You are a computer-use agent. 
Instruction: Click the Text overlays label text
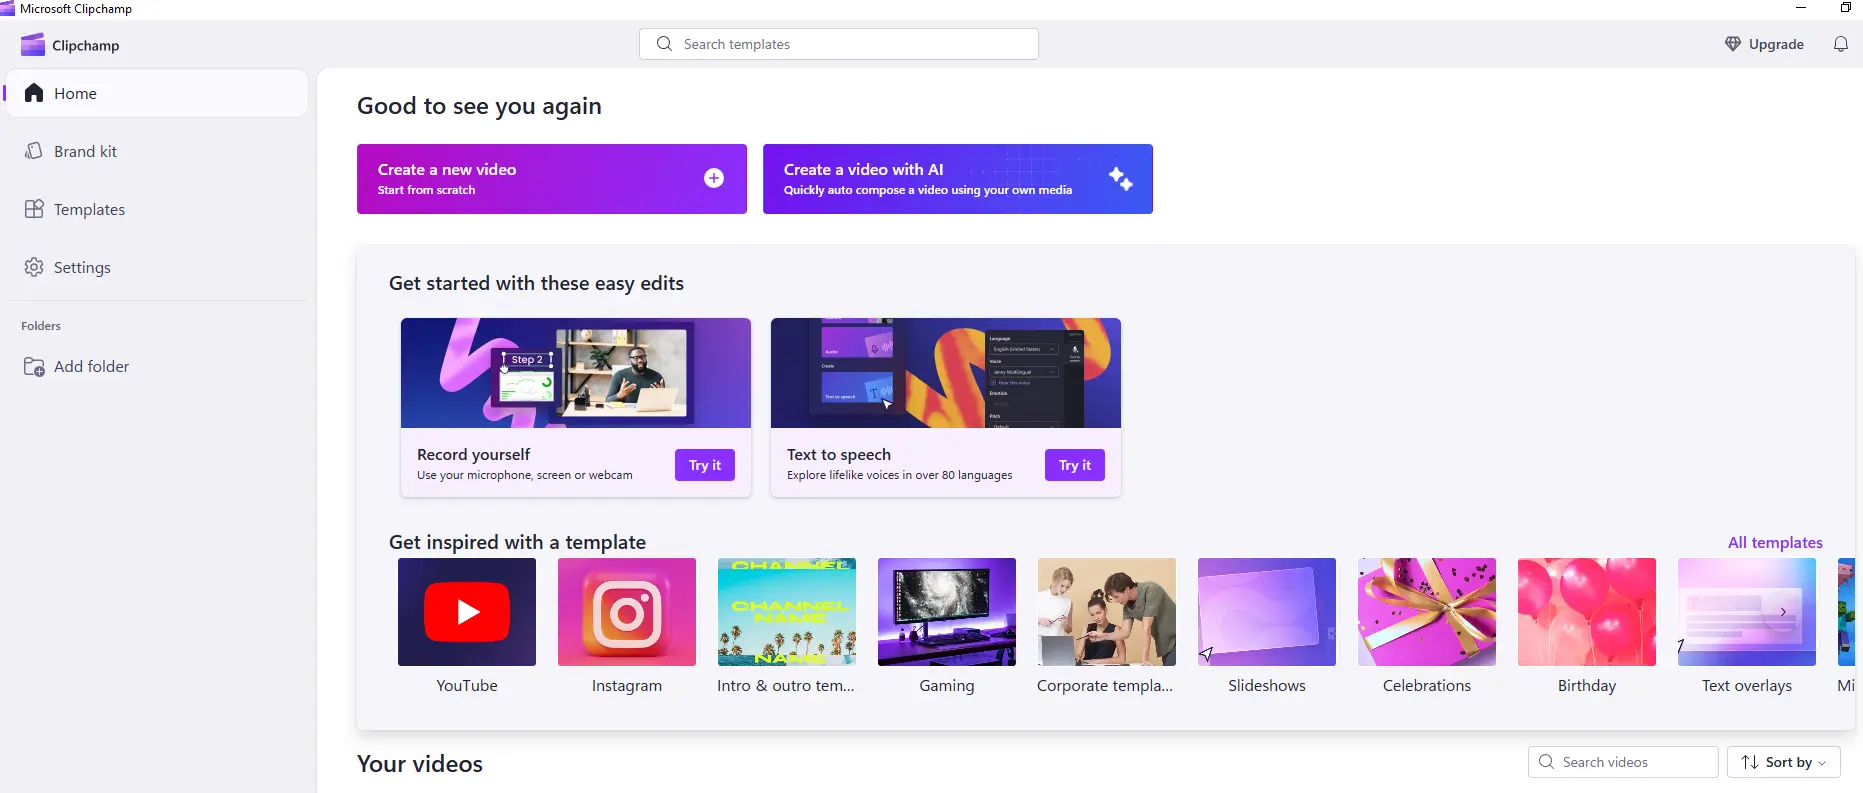click(x=1747, y=685)
